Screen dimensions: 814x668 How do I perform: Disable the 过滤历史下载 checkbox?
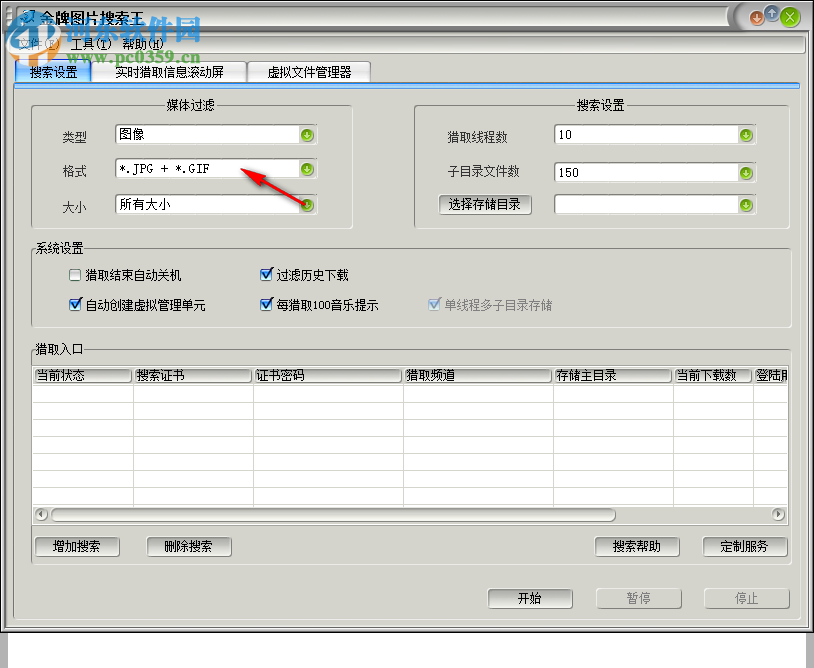(x=266, y=274)
